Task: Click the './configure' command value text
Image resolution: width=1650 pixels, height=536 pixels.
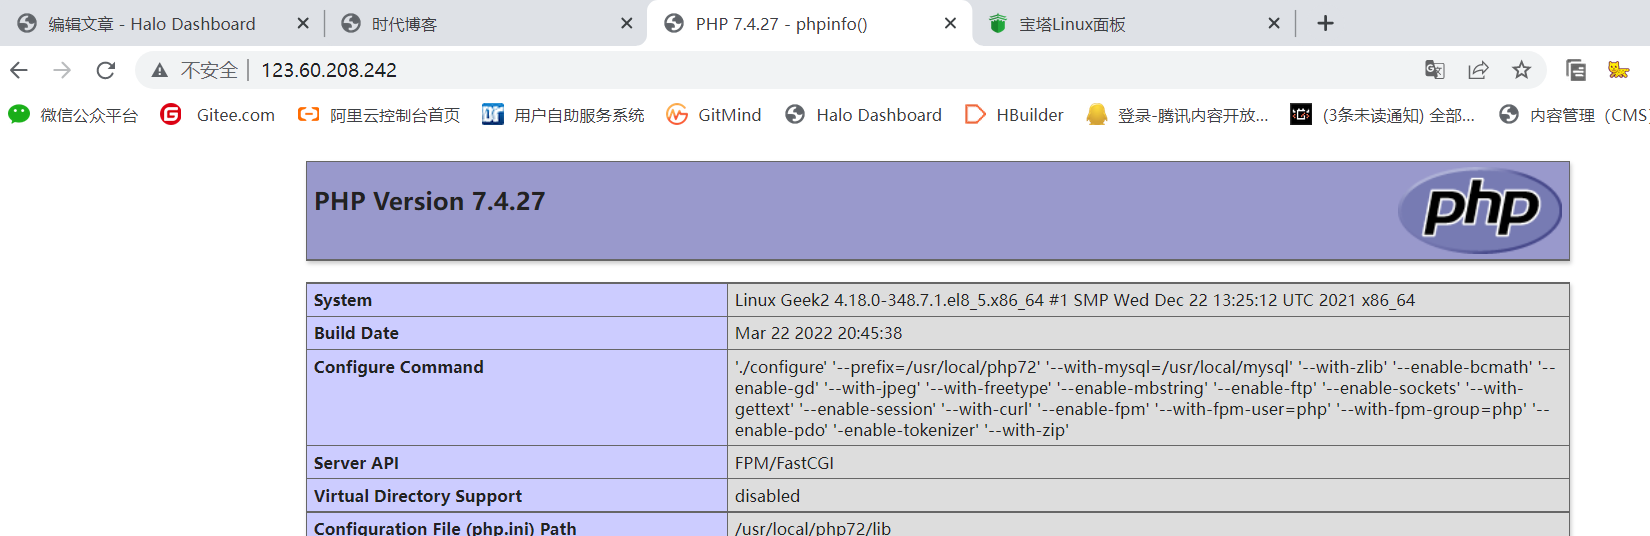Action: (x=1145, y=399)
